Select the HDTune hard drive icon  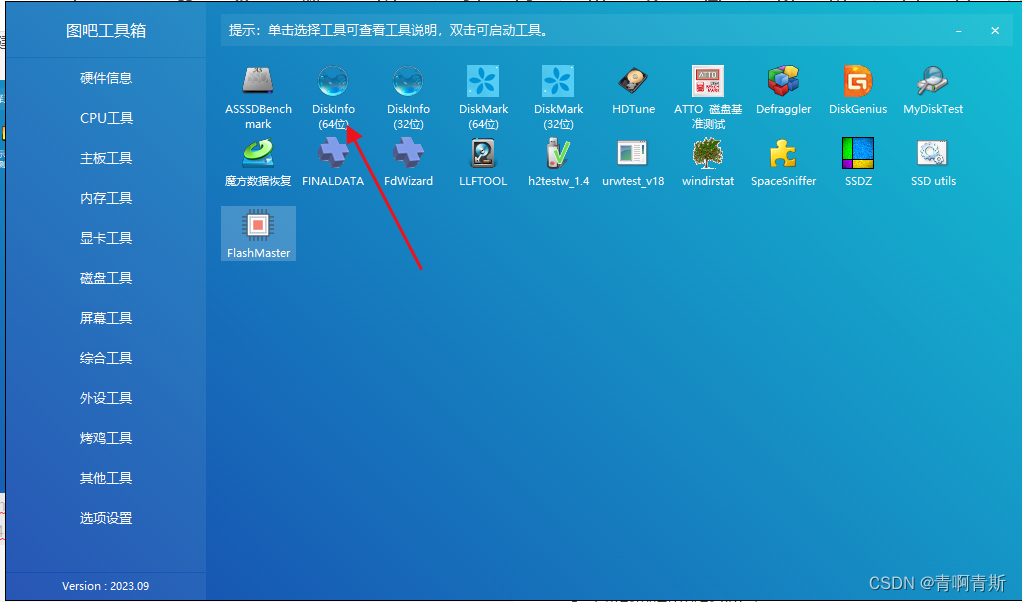(633, 81)
